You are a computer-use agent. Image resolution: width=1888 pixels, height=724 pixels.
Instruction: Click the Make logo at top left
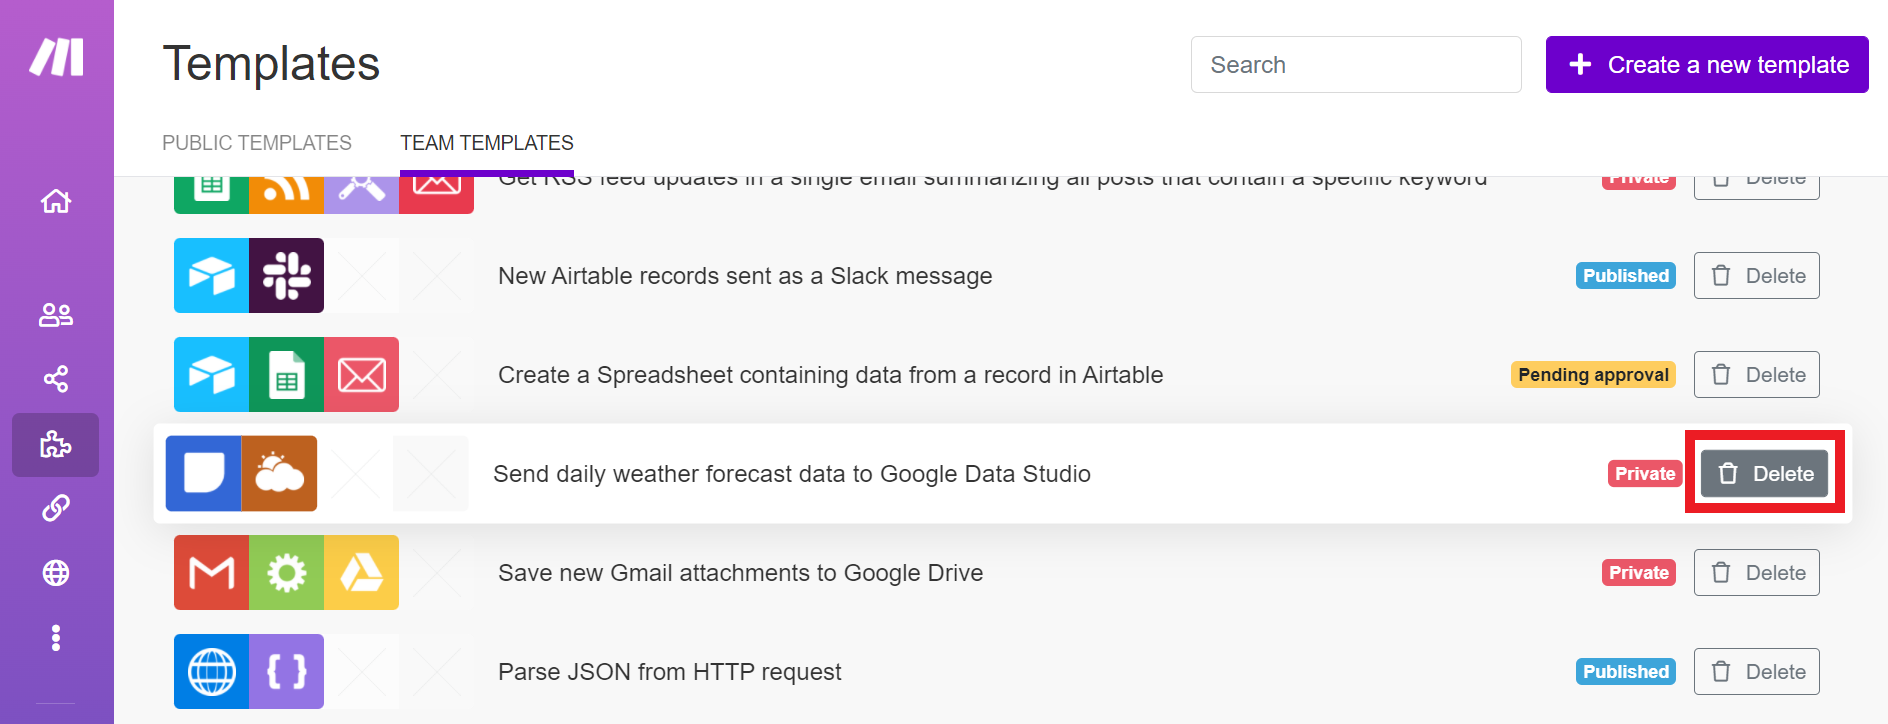pos(56,57)
